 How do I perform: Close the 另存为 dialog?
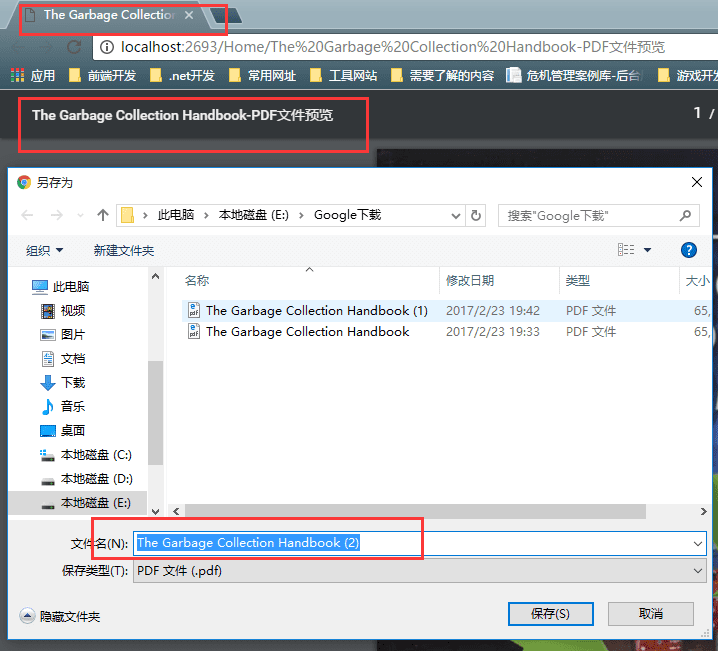click(x=696, y=182)
